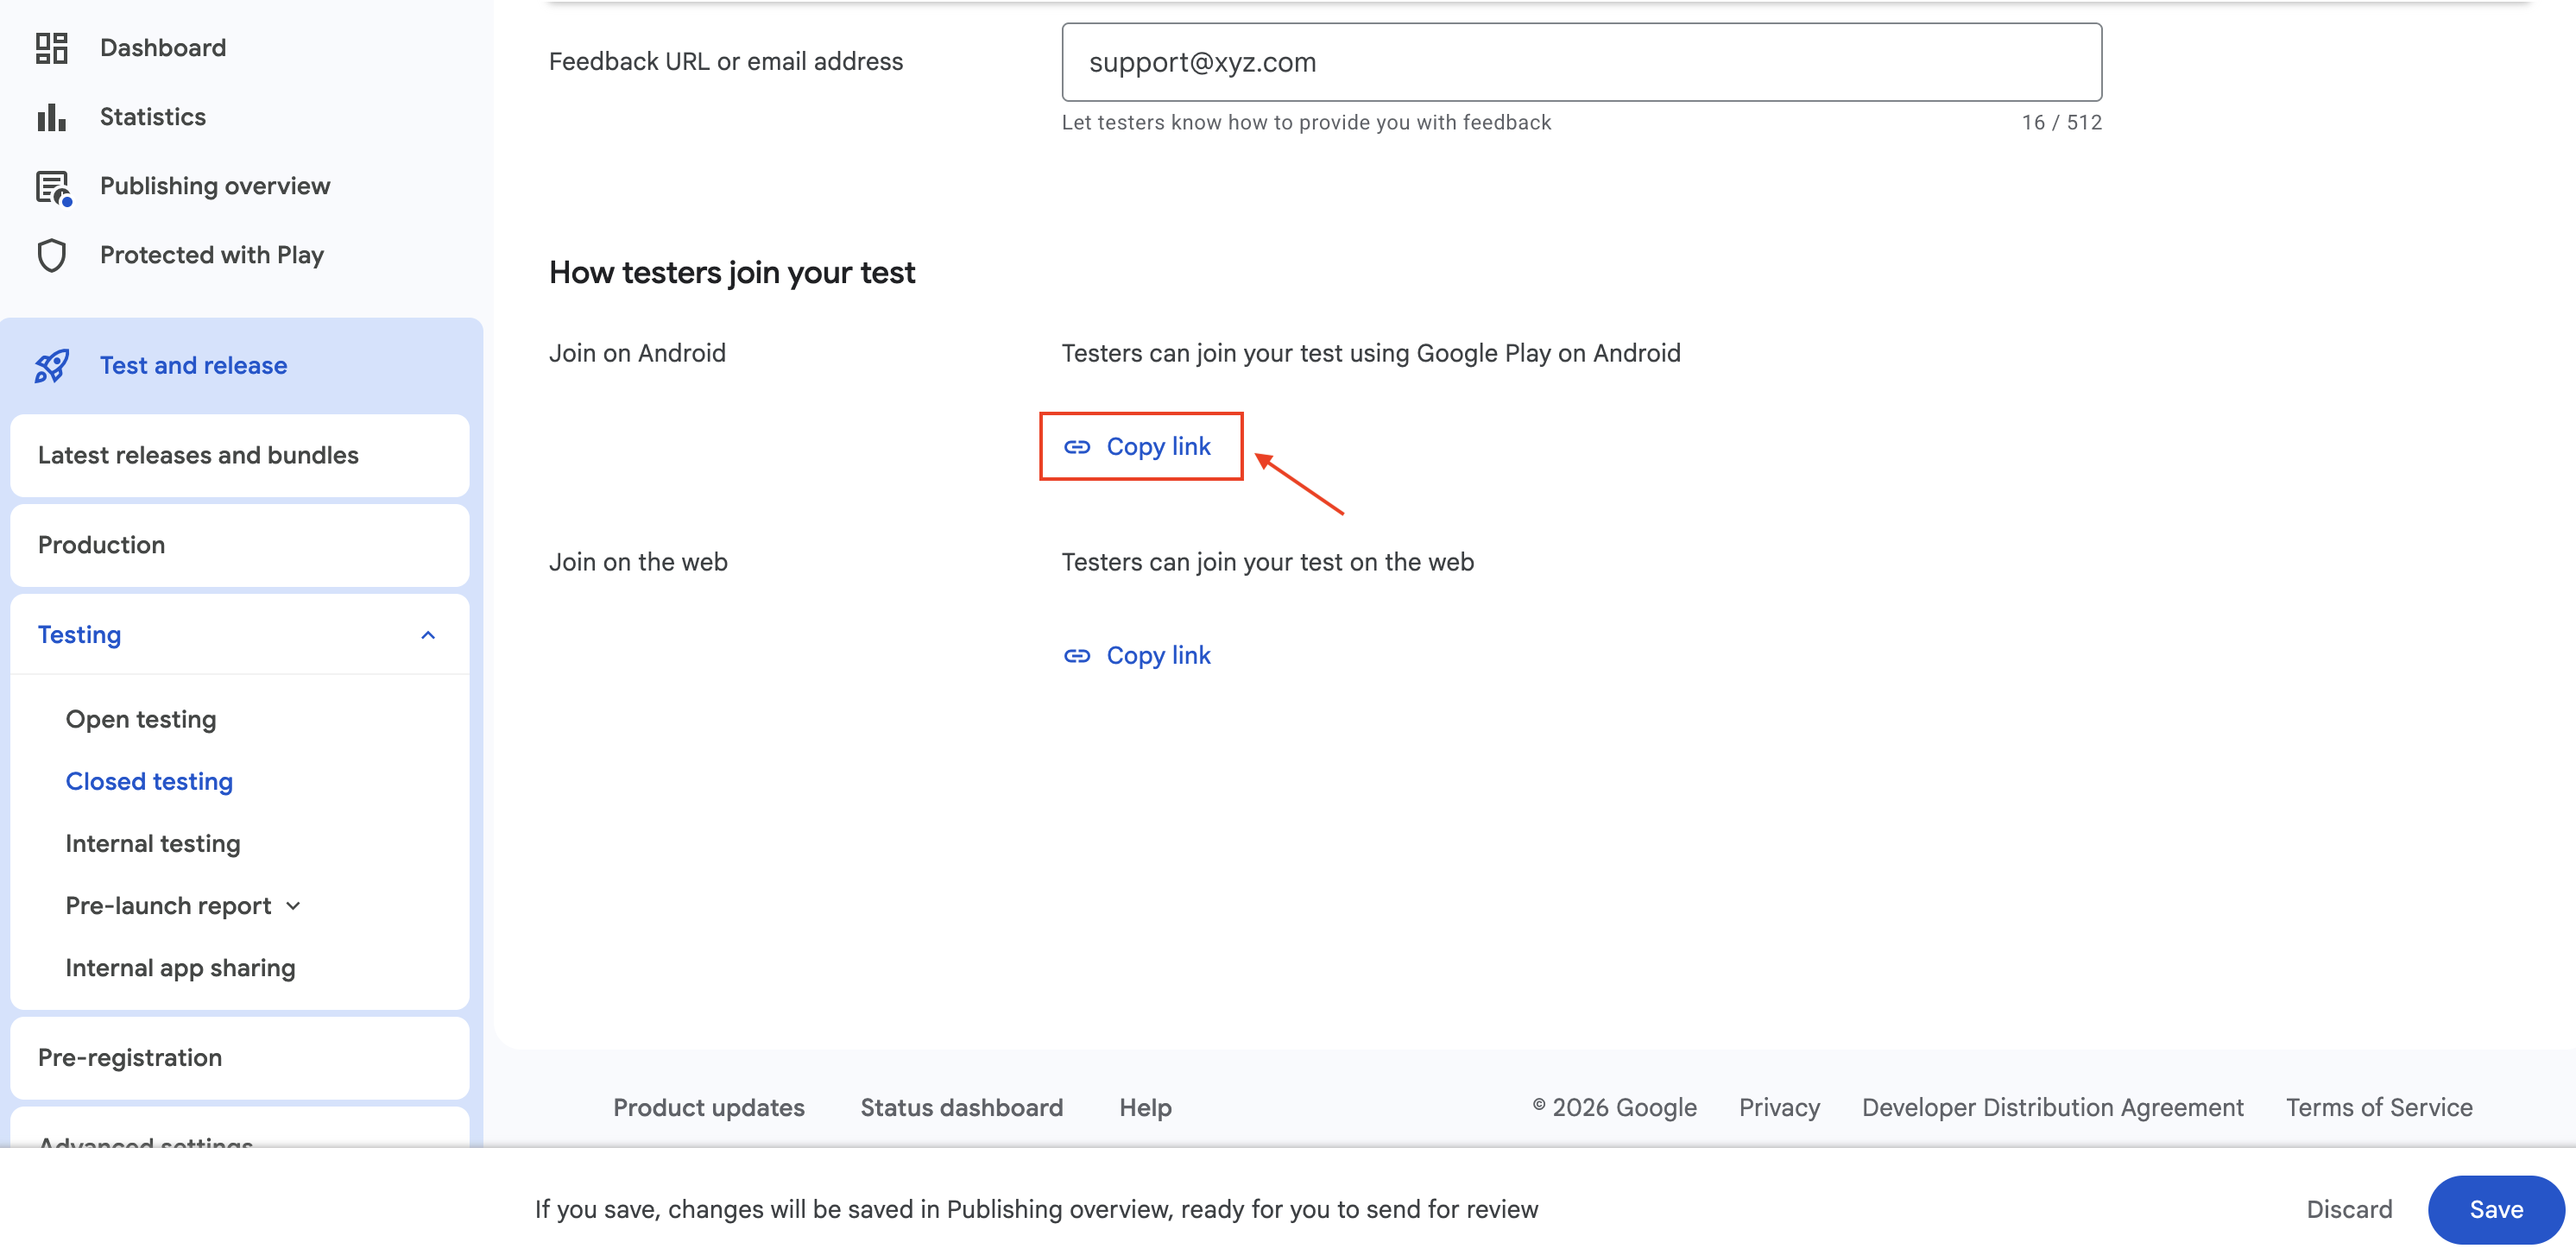Click the 'Join on Android' label

tap(637, 354)
